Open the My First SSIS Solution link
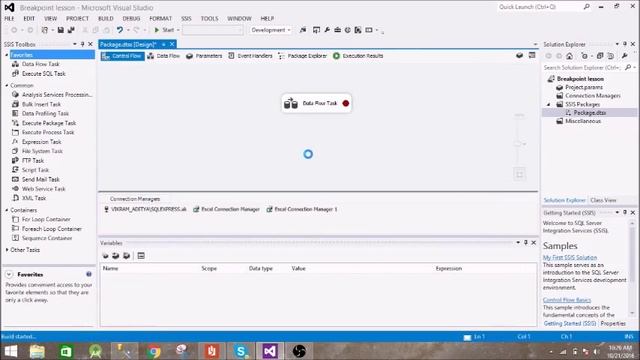Image resolution: width=640 pixels, height=360 pixels. pos(570,258)
